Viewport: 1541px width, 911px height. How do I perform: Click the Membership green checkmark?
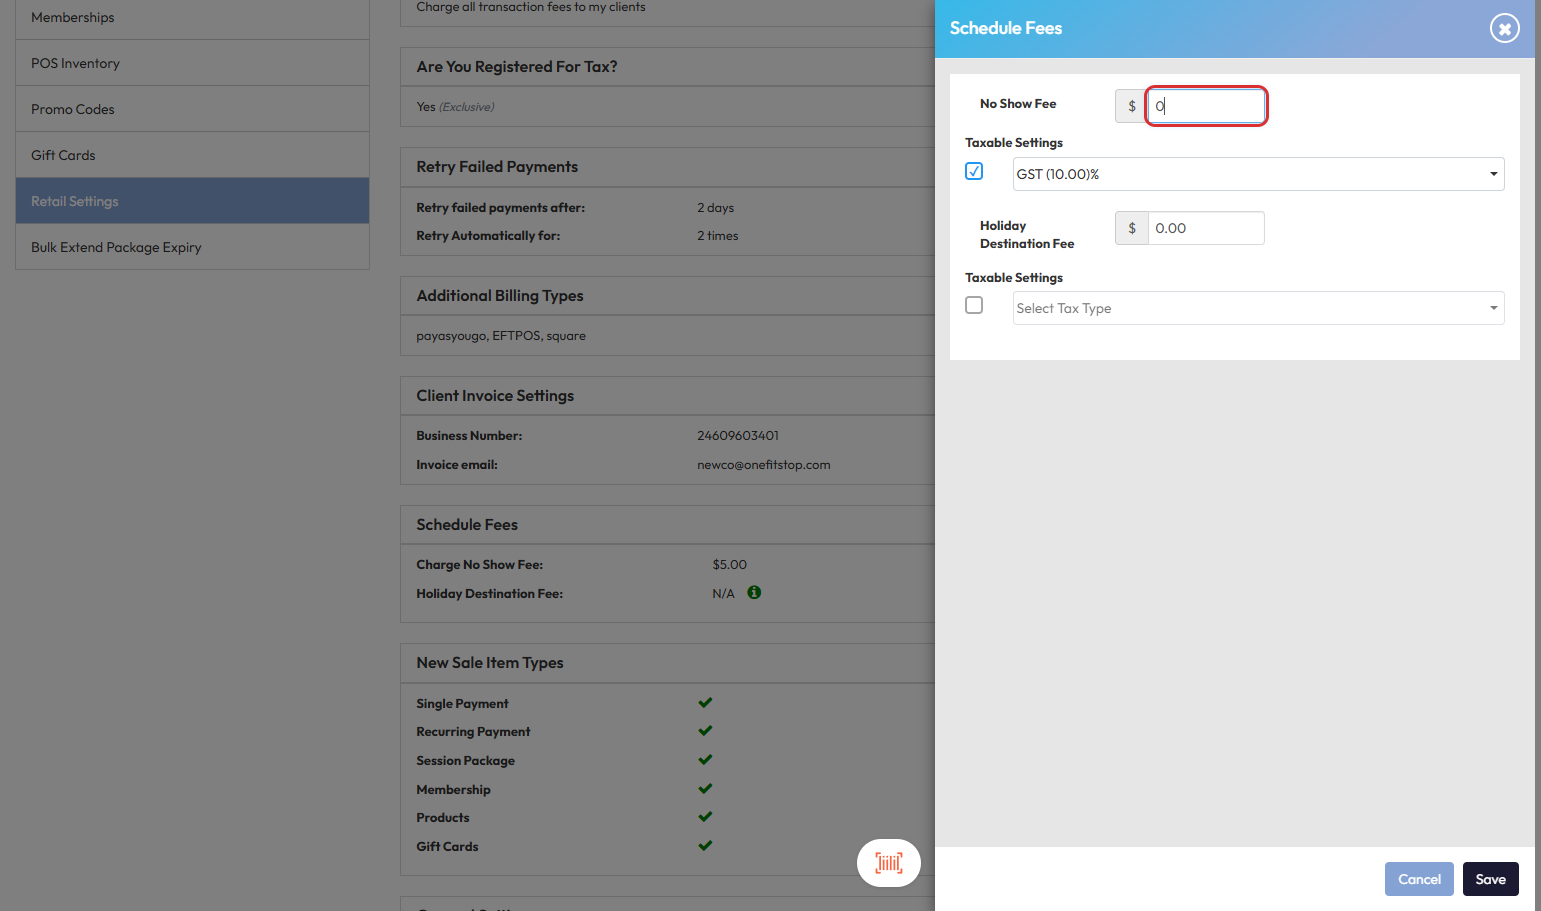[705, 789]
